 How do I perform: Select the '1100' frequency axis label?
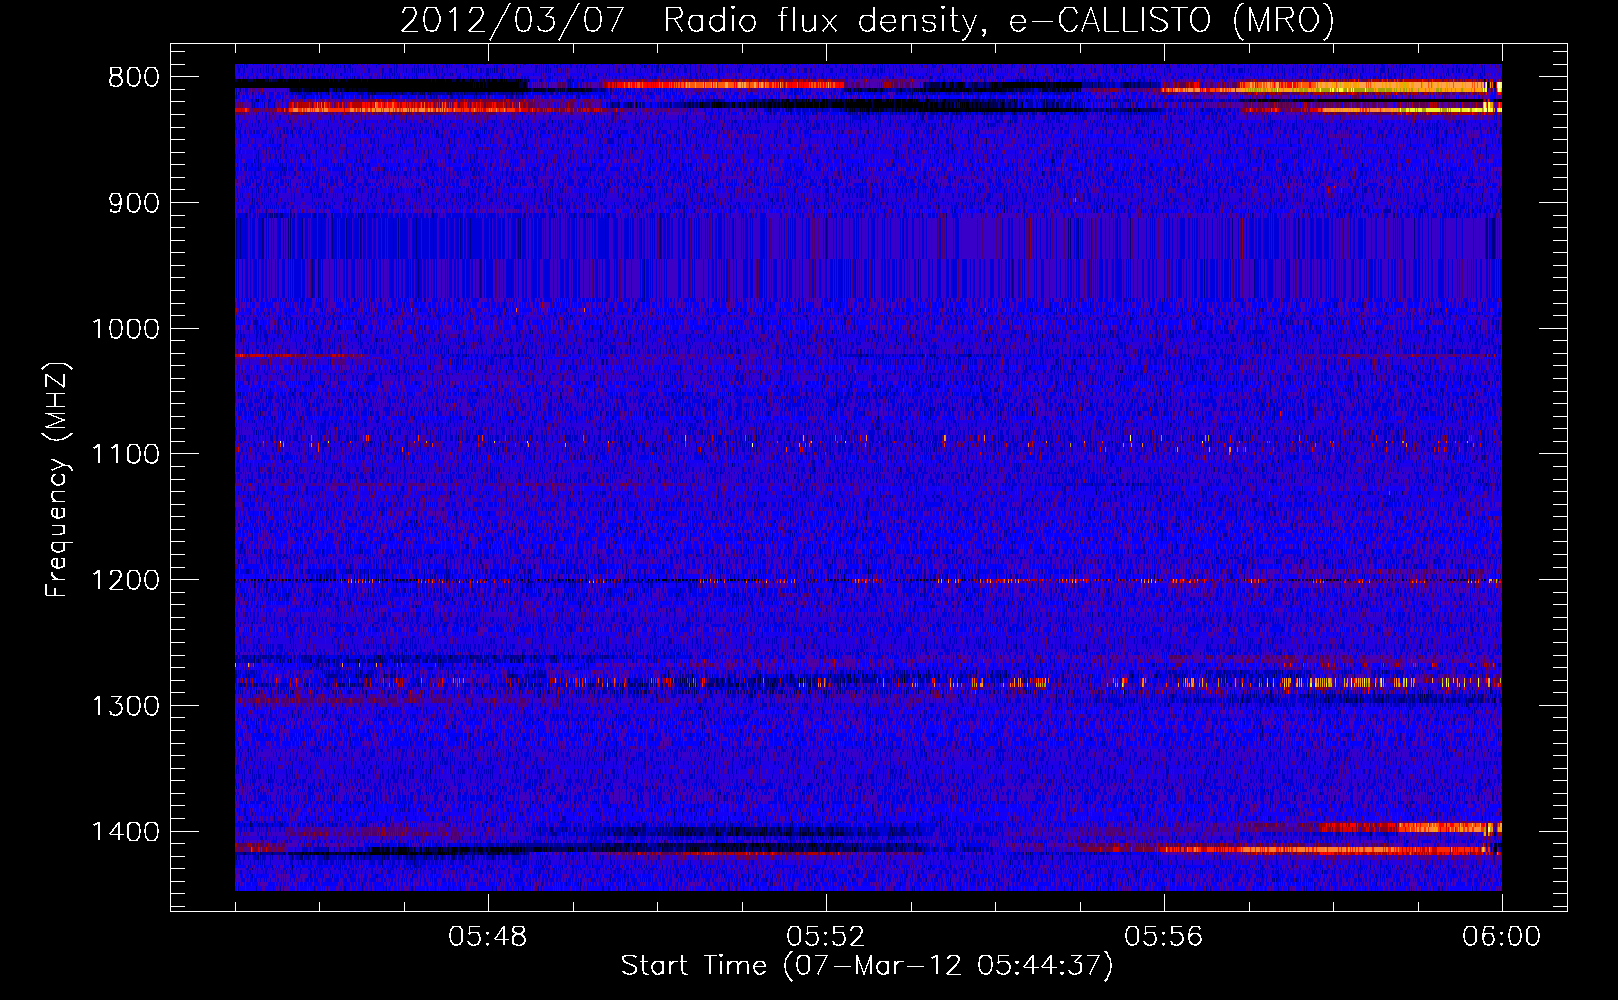[x=126, y=455]
